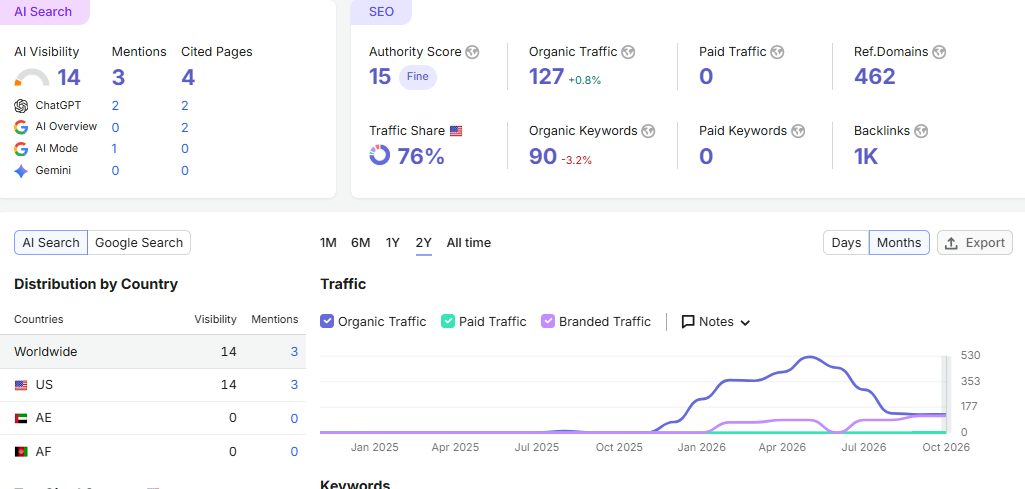Click the AI Visibility gauge icon

31,78
